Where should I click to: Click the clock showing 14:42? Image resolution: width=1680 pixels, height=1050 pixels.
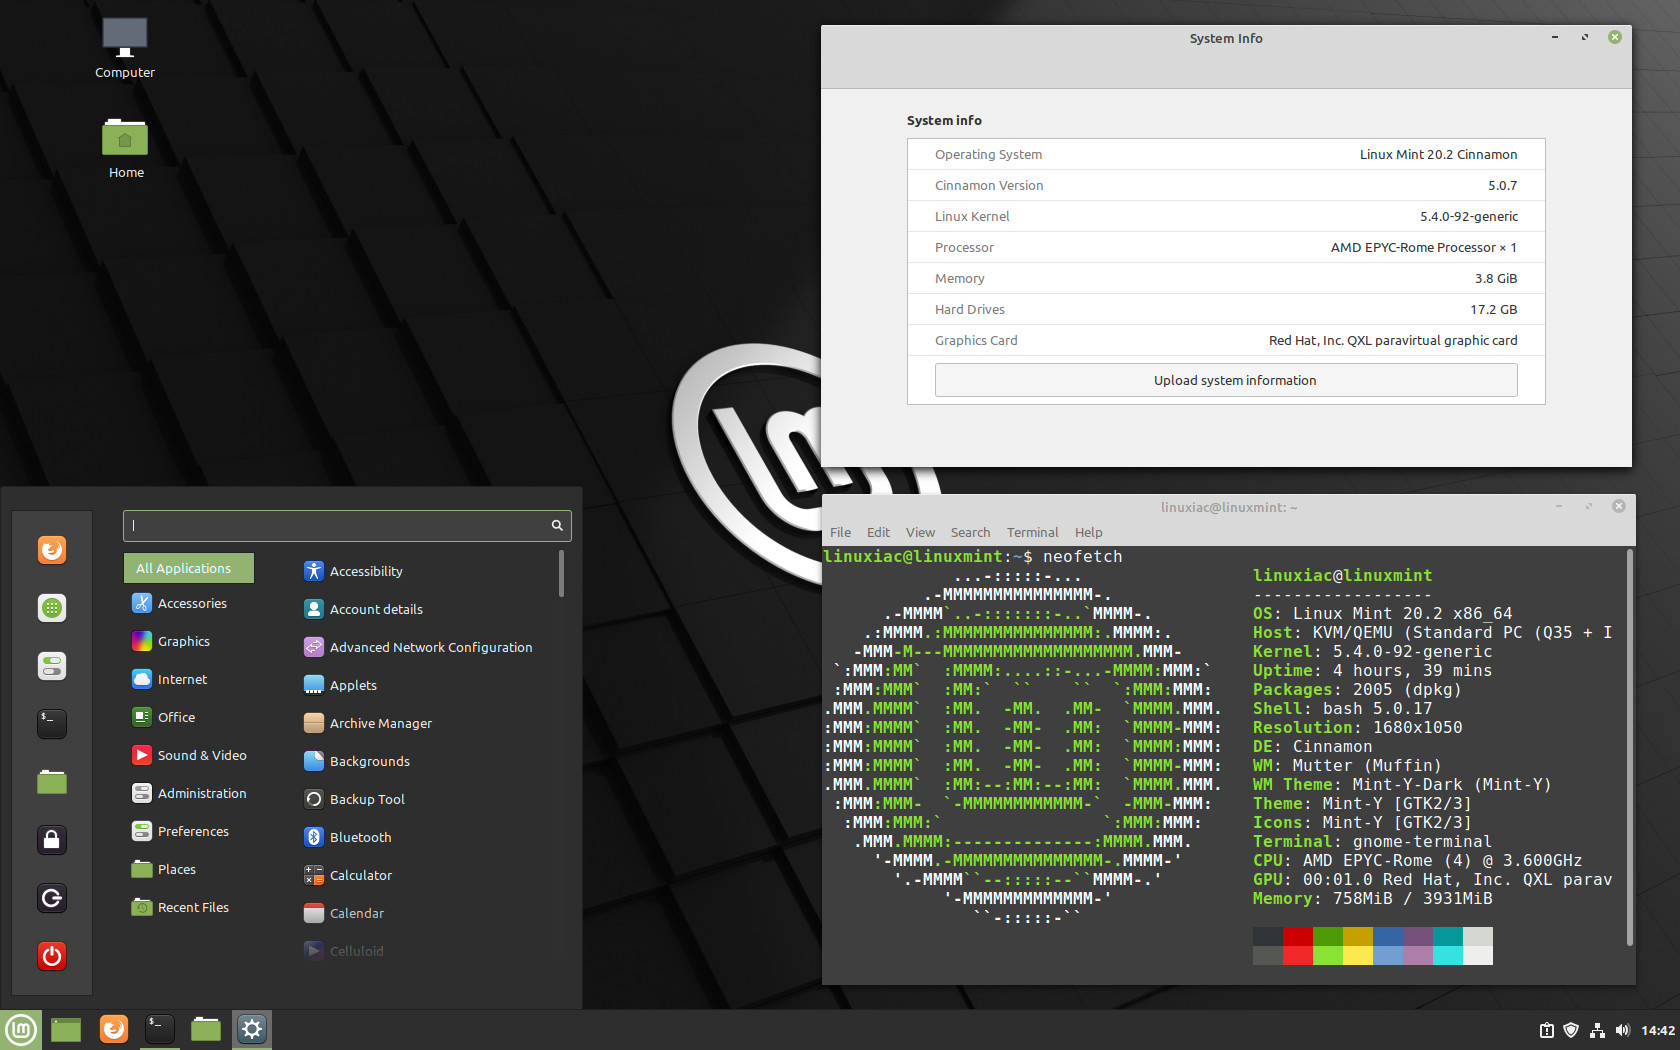click(1657, 1030)
